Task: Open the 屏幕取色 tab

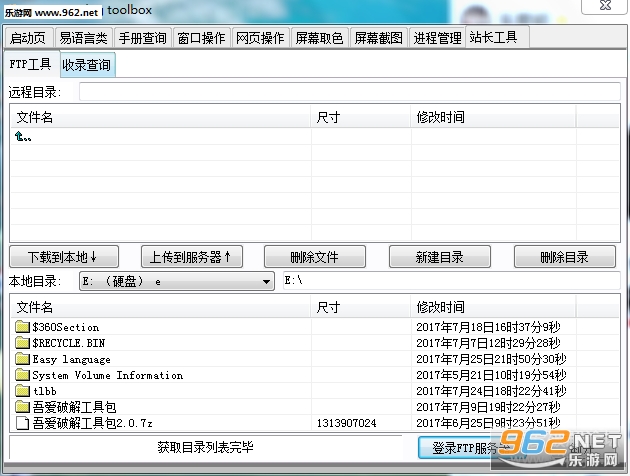Action: [x=319, y=38]
